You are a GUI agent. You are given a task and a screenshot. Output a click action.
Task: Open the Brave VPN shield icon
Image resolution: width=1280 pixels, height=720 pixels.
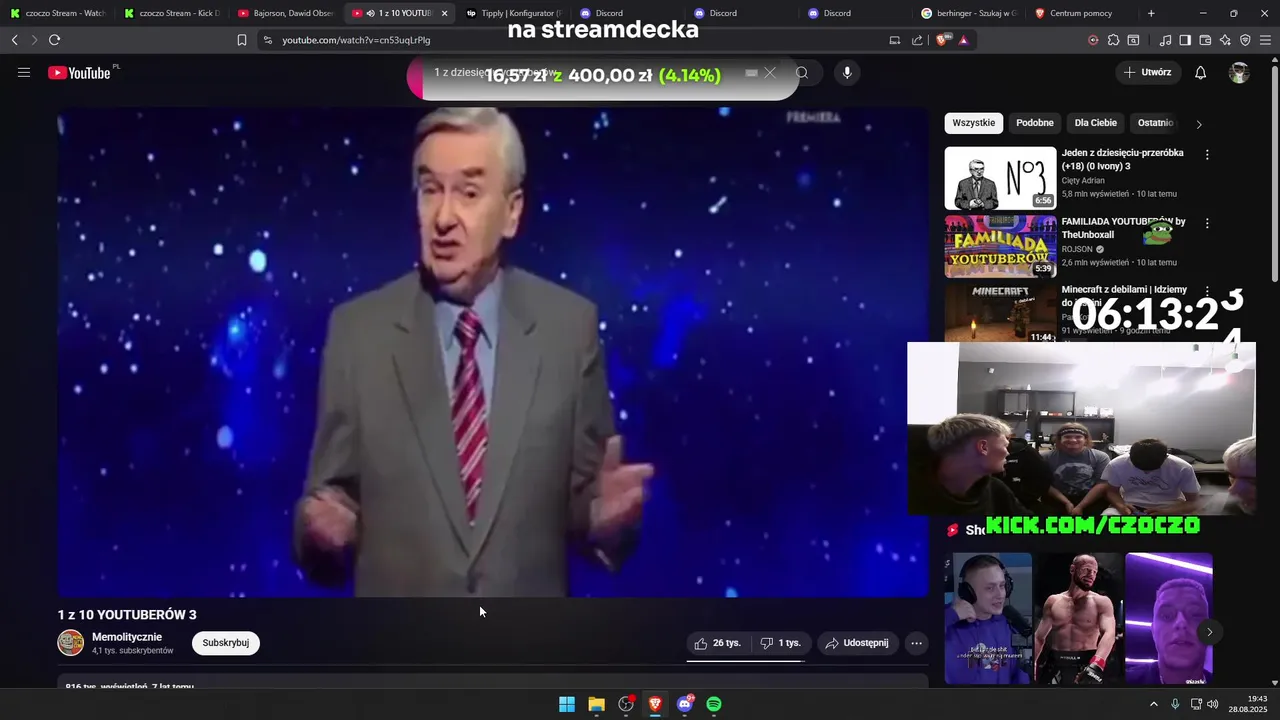1245,40
